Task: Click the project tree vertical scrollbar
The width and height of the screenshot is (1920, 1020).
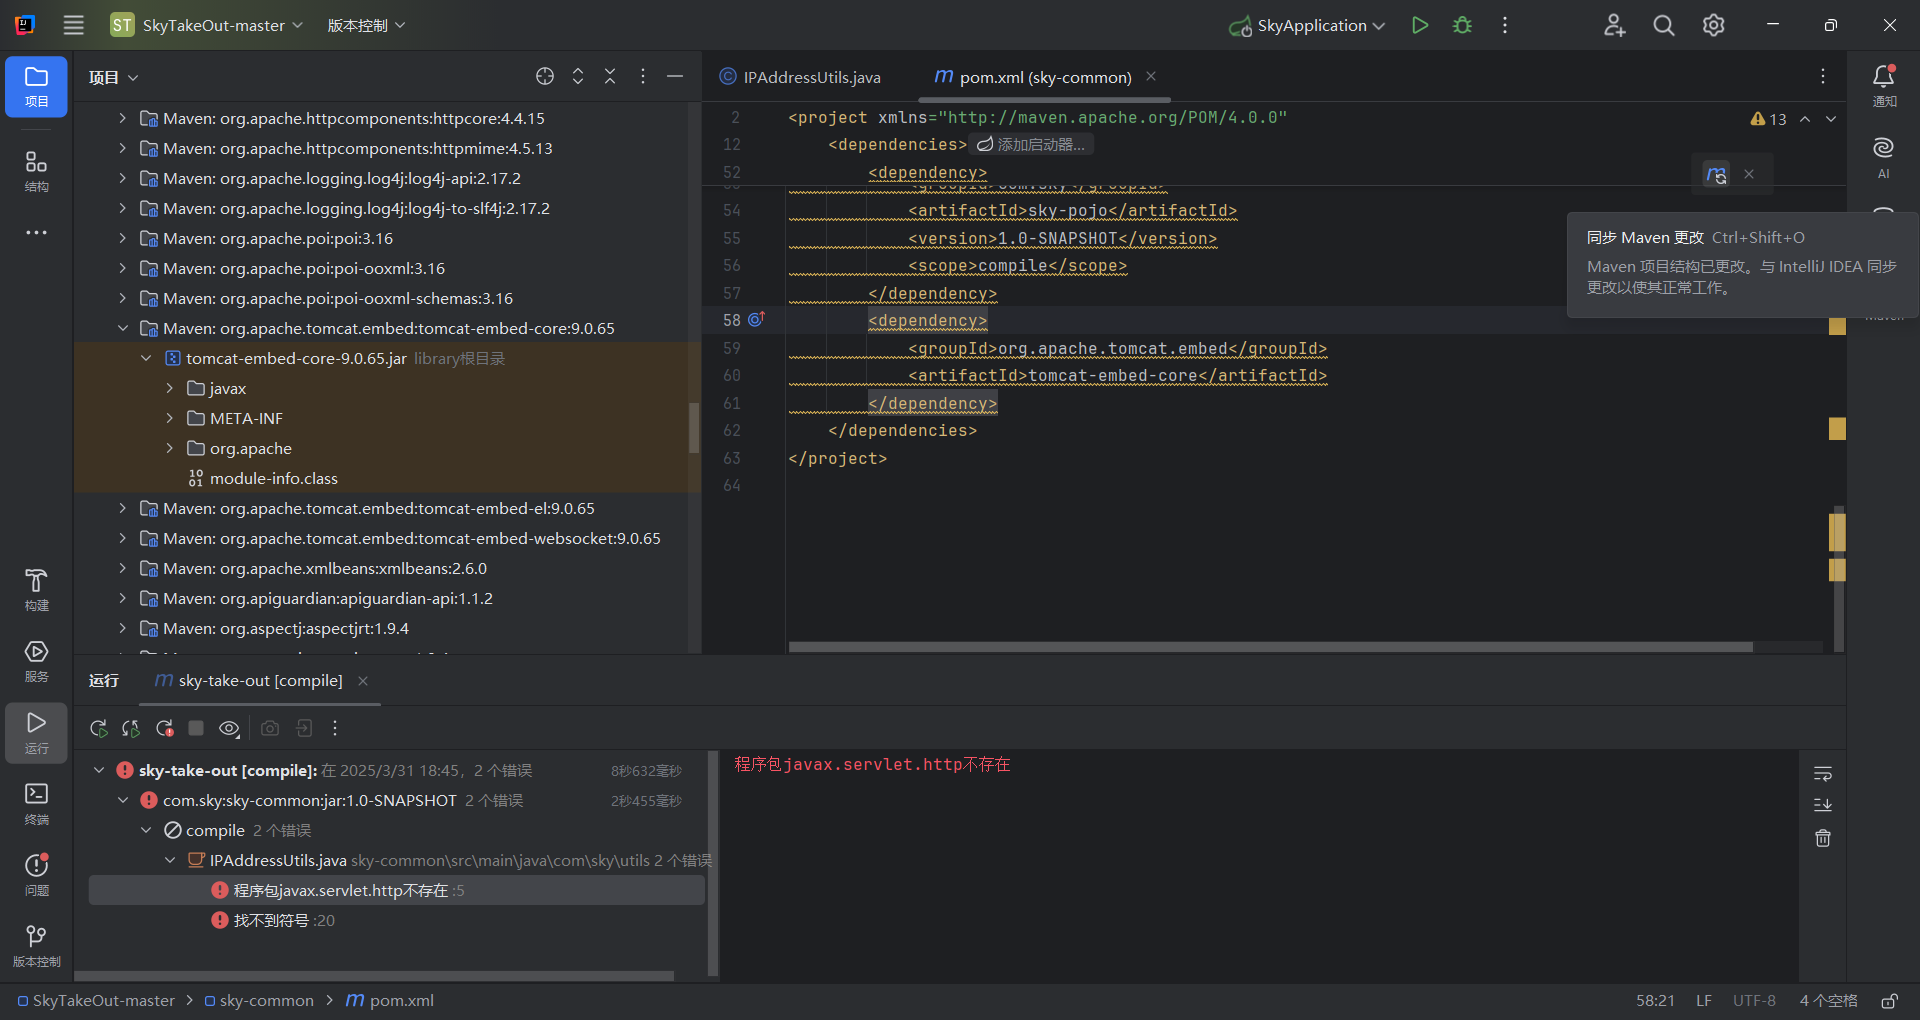Action: [x=694, y=428]
